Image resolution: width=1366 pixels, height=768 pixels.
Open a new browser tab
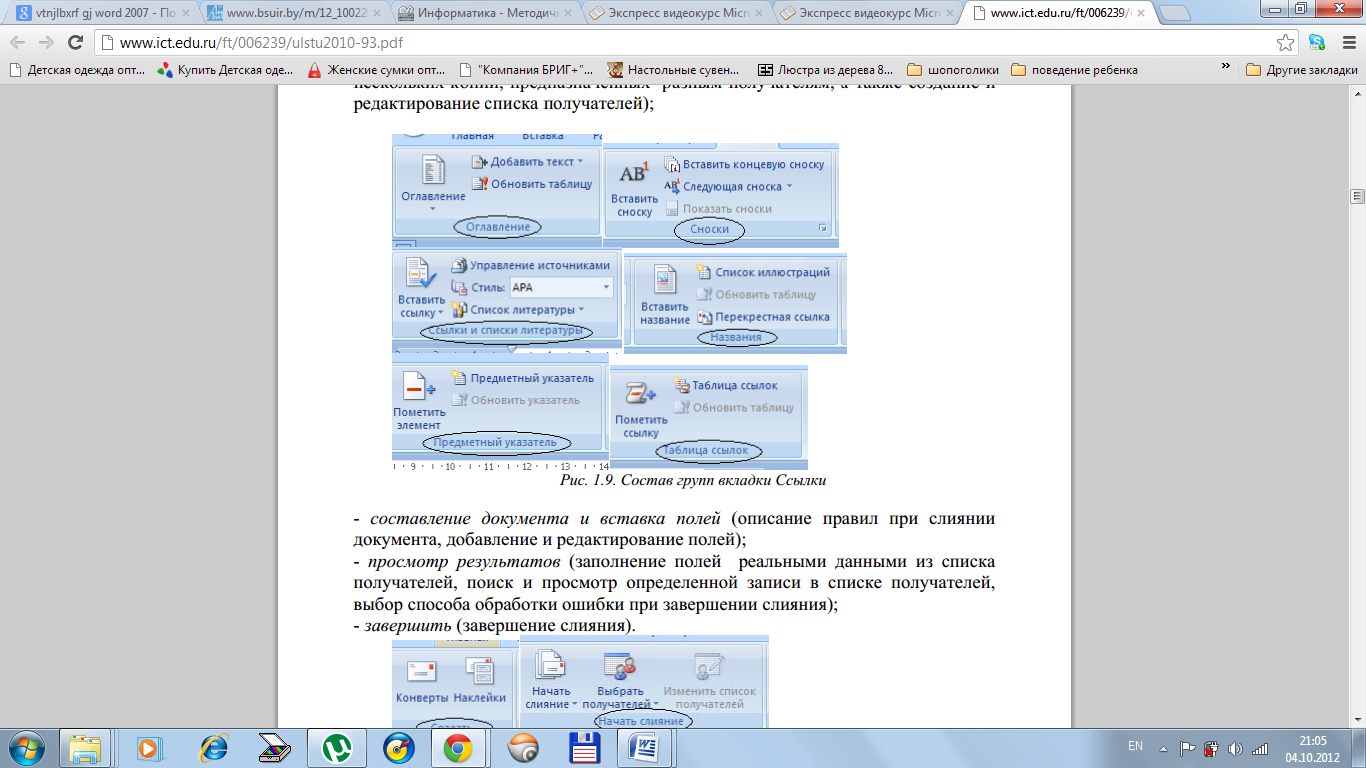point(1175,13)
